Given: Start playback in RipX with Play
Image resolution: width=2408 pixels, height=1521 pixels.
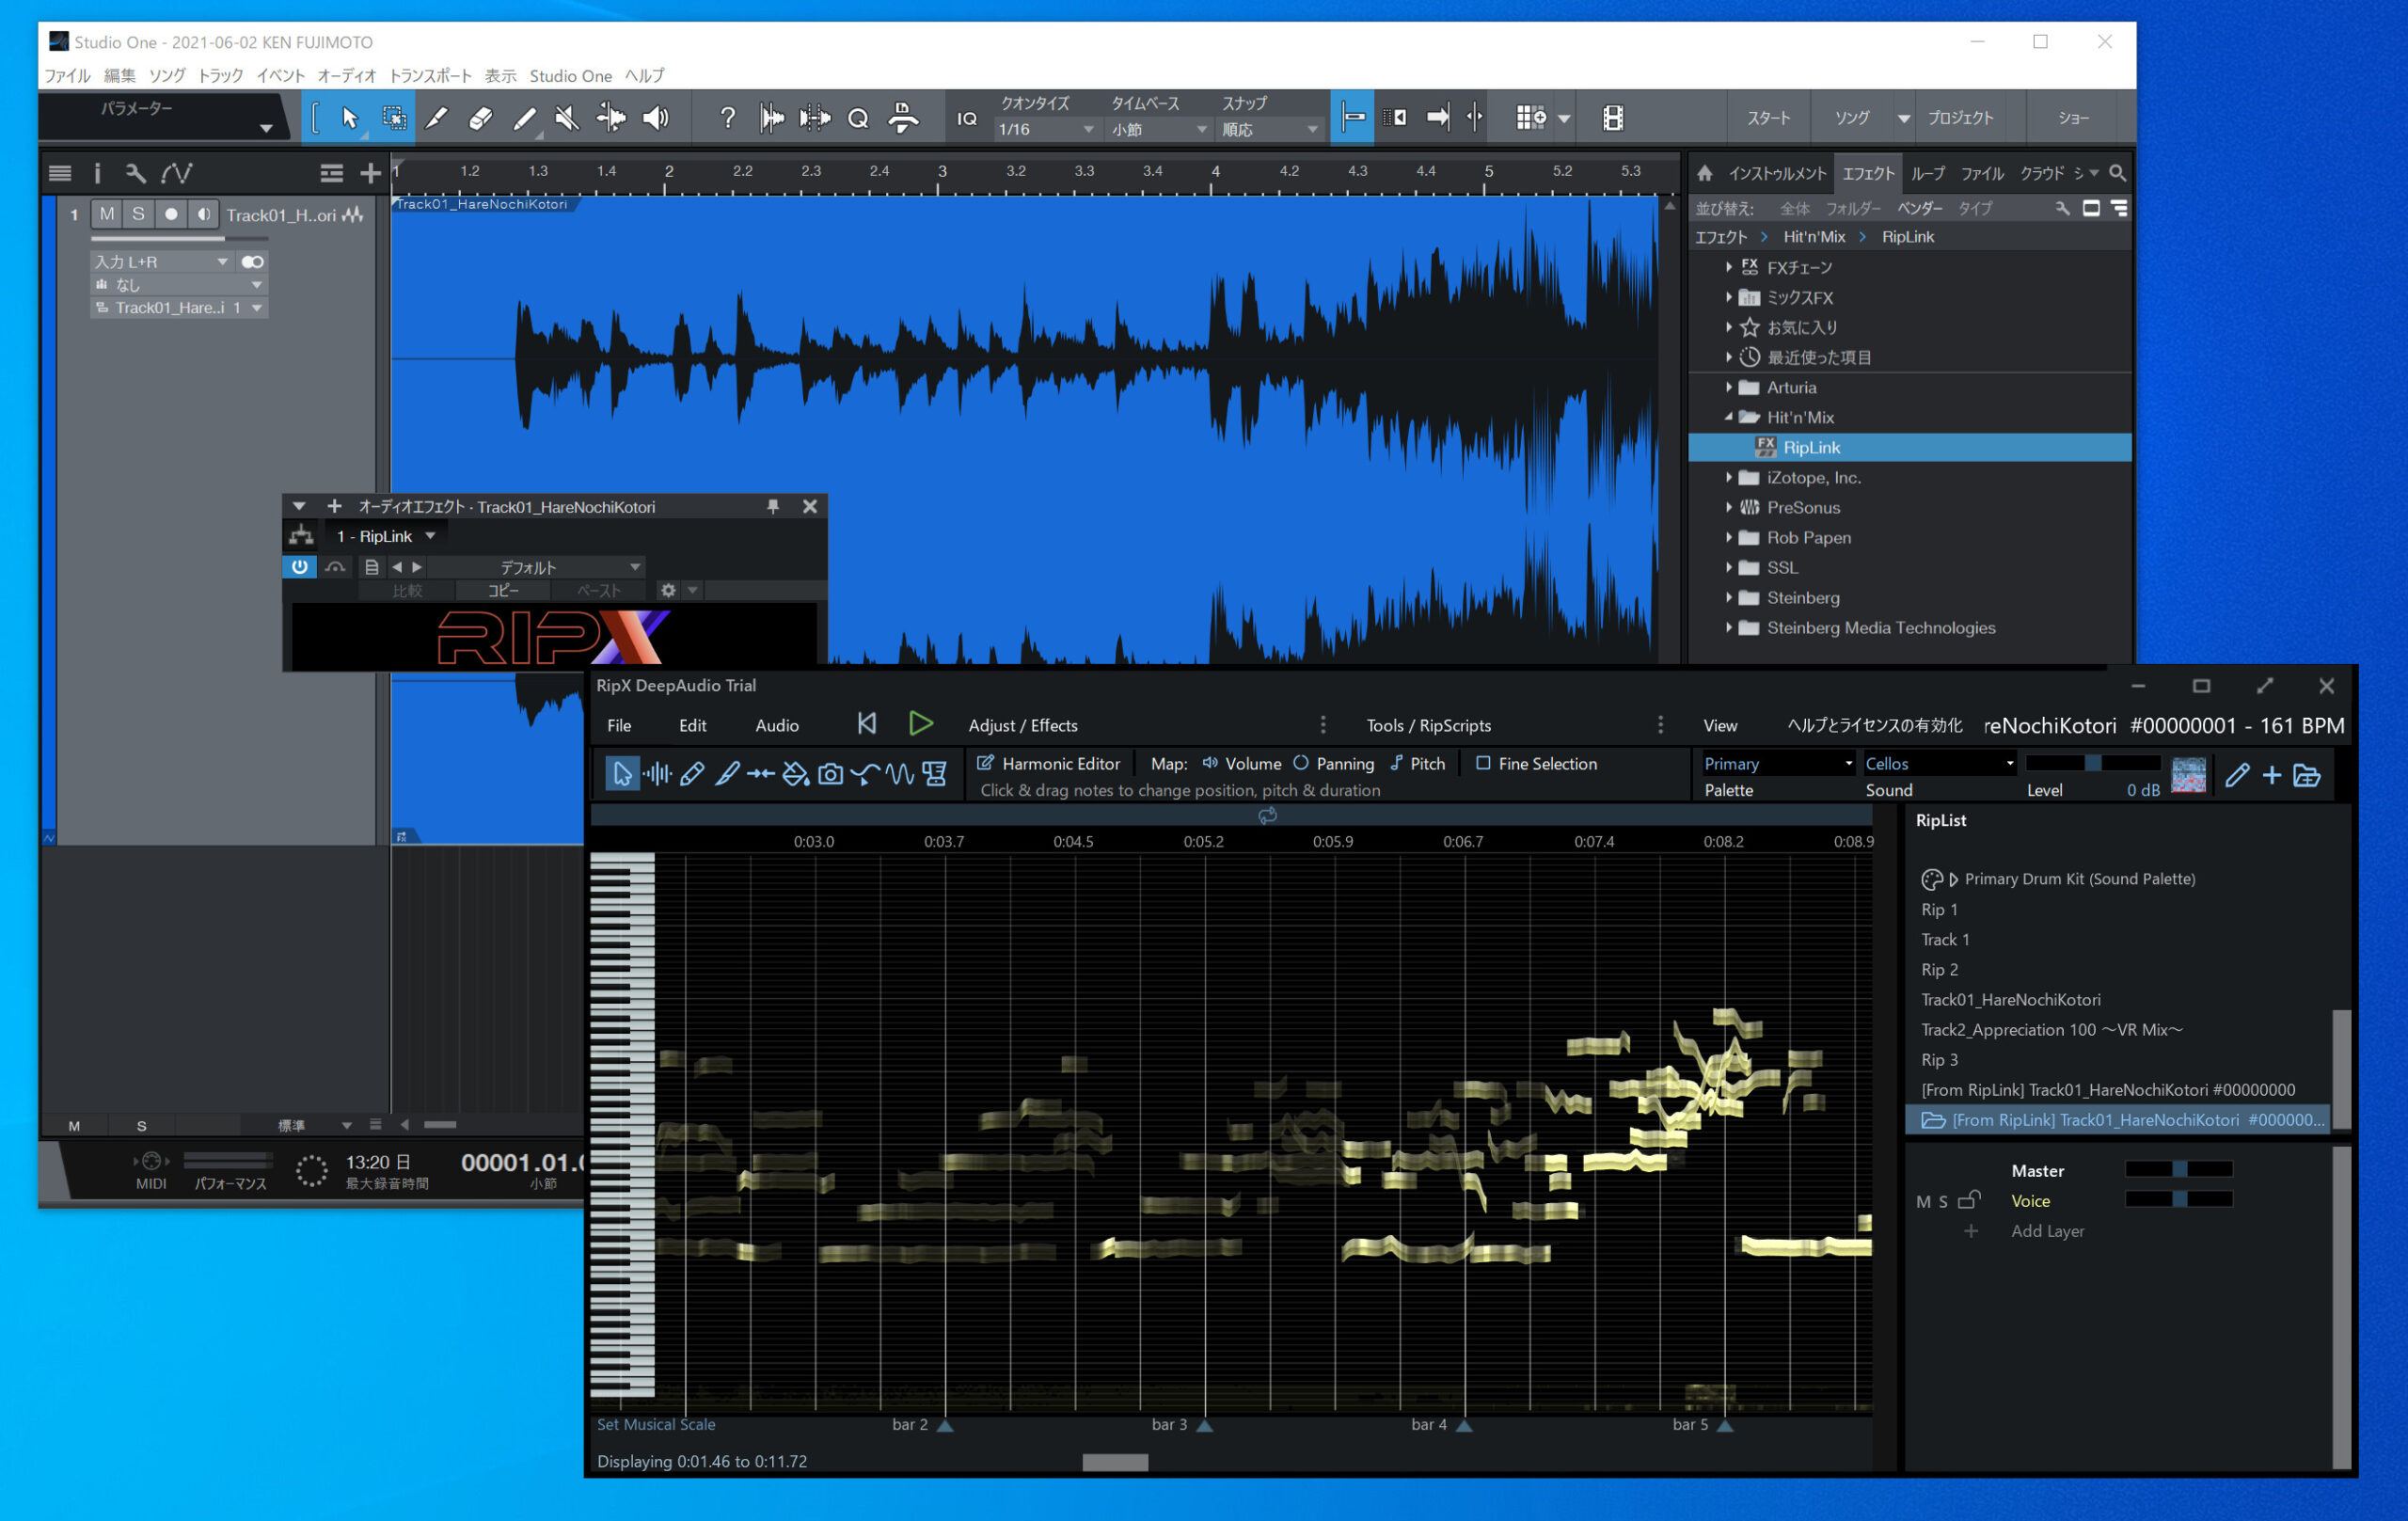Looking at the screenshot, I should click(920, 724).
